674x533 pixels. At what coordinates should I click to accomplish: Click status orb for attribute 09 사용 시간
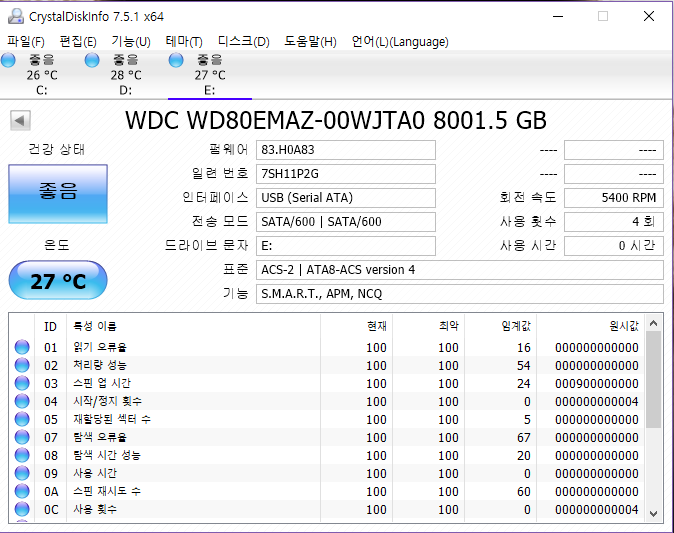pyautogui.click(x=22, y=473)
